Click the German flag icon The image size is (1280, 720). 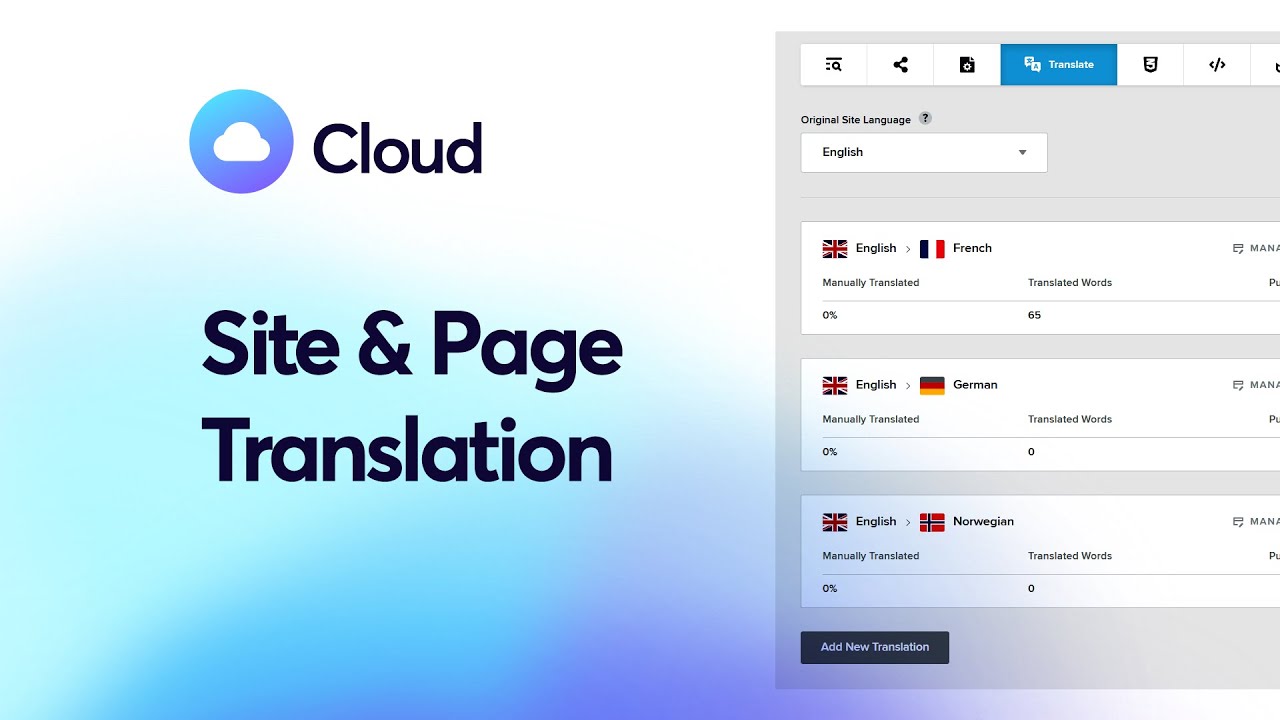pos(932,385)
